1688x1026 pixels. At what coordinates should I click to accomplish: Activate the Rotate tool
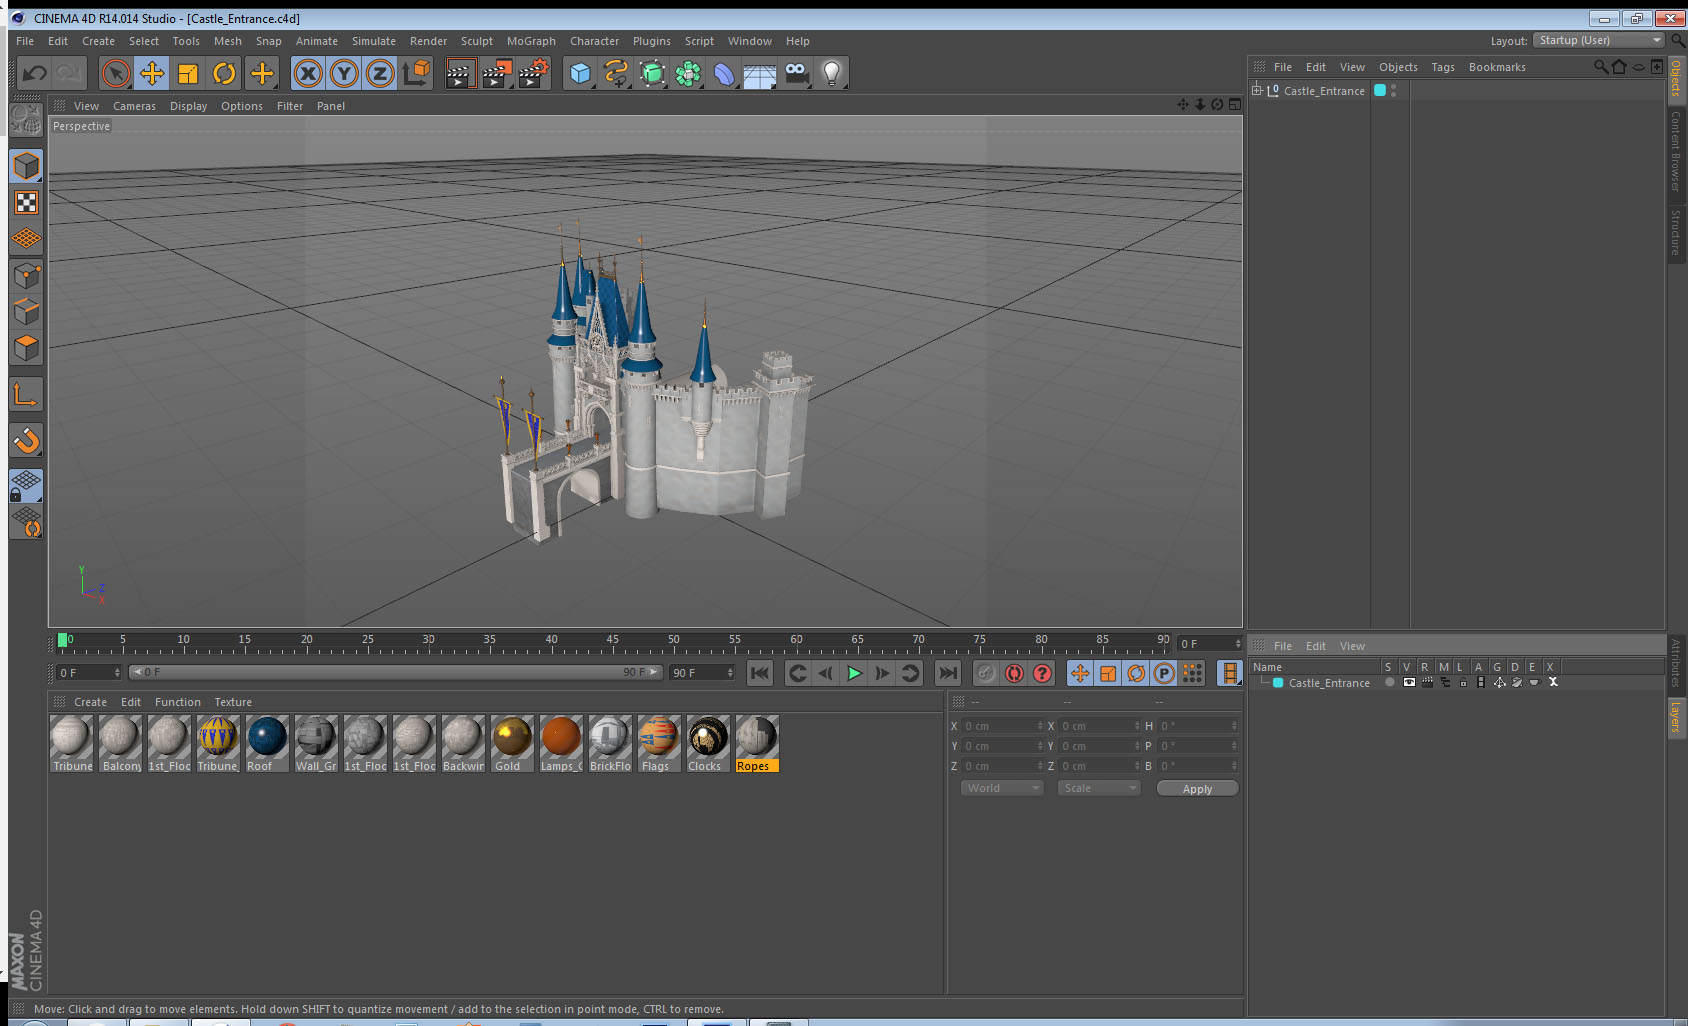click(x=225, y=73)
